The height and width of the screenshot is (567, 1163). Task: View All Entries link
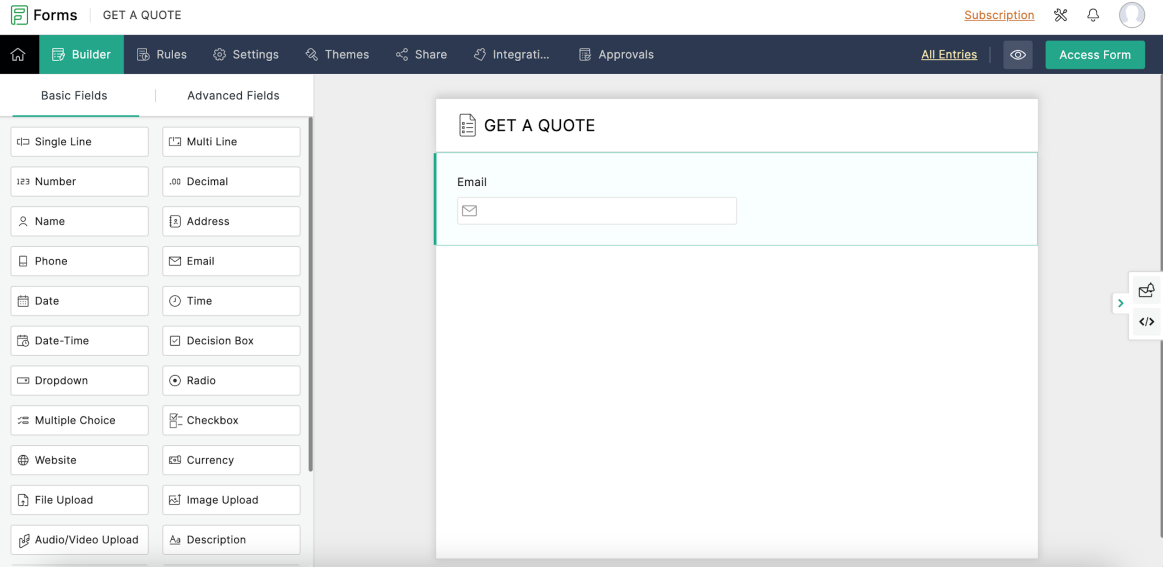pos(949,54)
